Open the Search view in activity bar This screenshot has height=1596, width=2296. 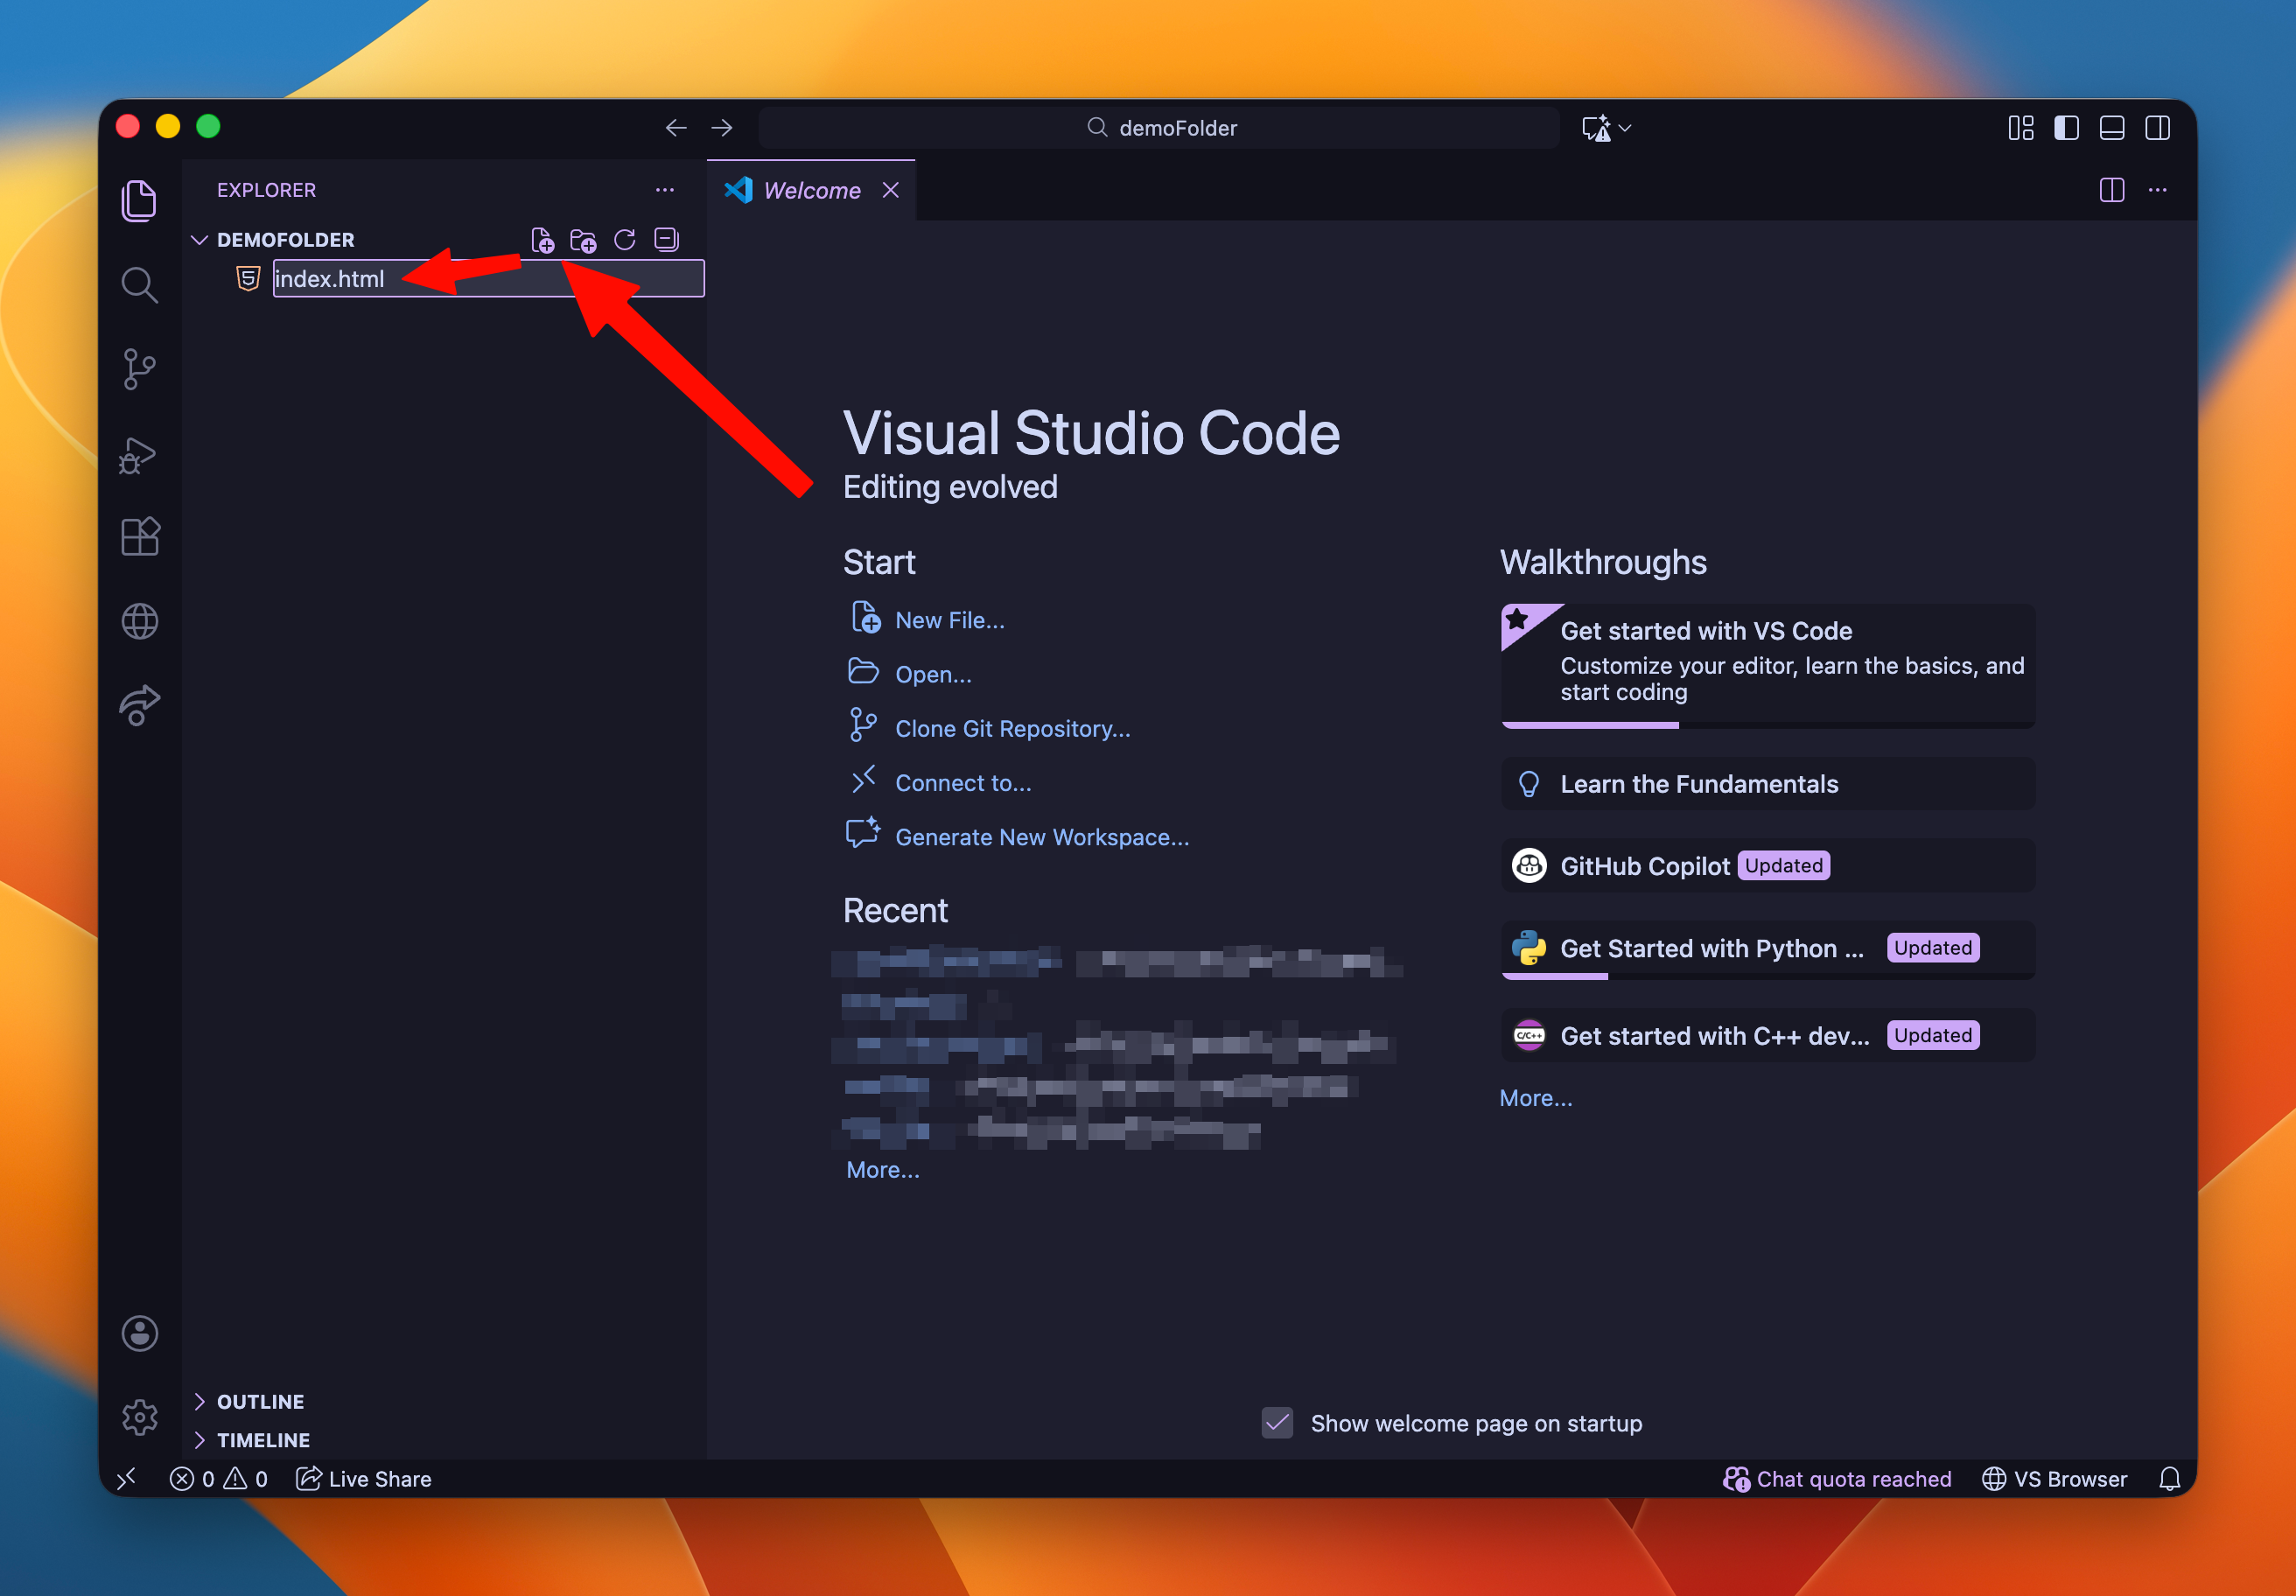click(x=139, y=285)
